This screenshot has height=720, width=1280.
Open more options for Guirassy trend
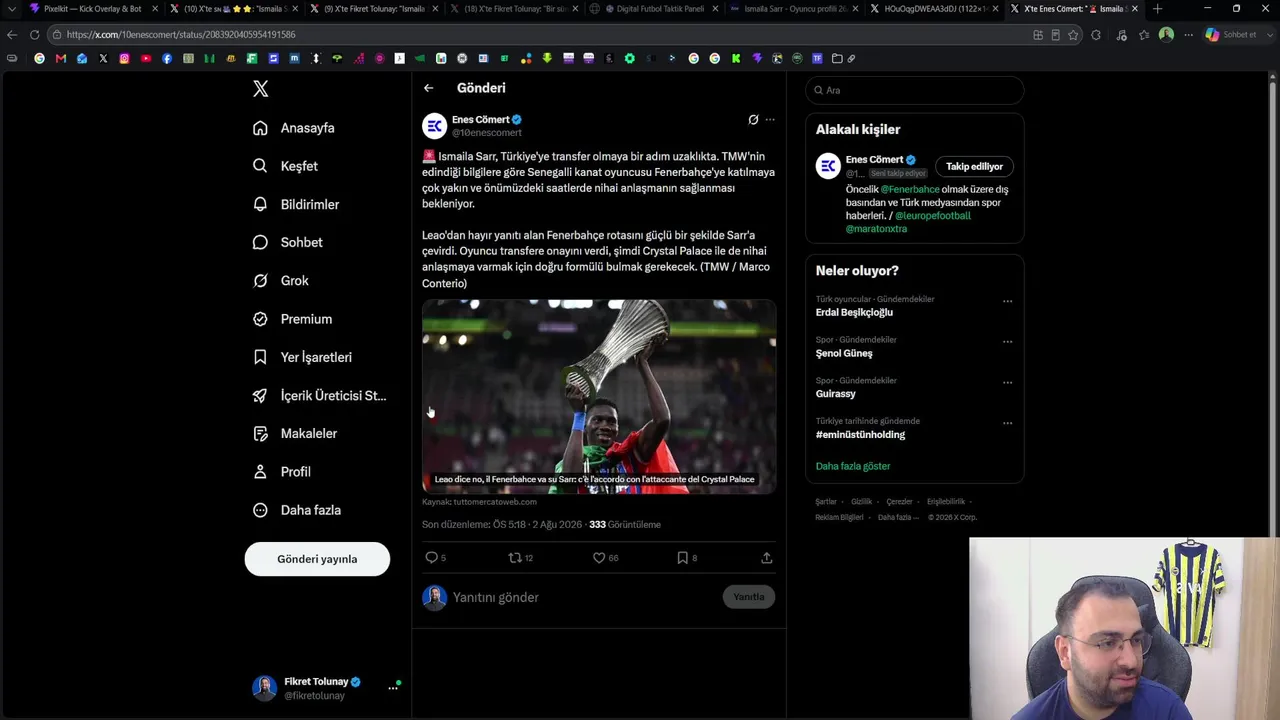point(1007,383)
